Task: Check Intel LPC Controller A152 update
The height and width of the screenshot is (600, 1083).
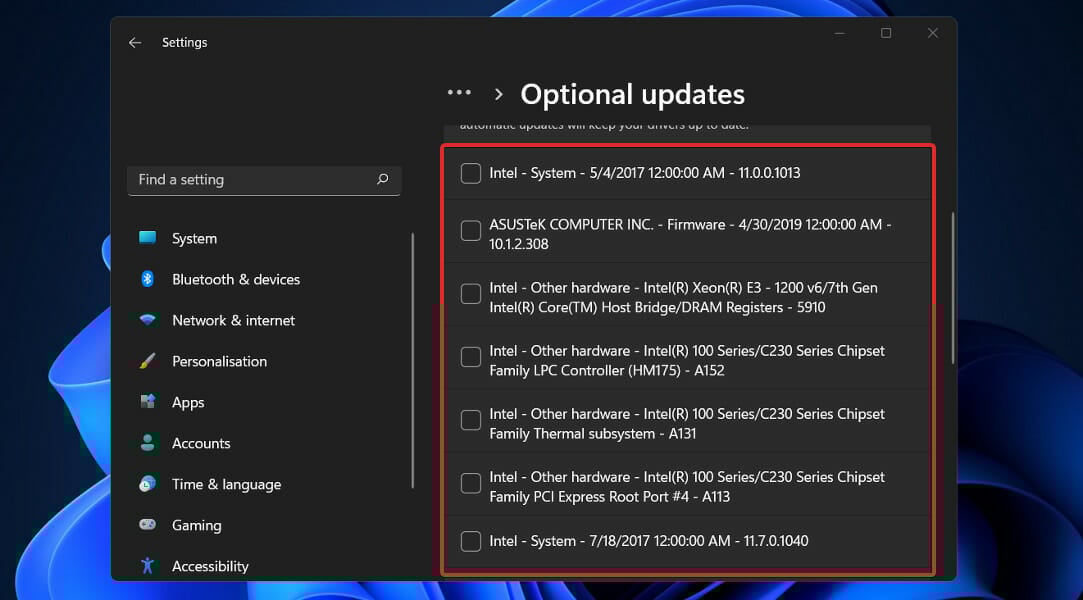Action: (x=470, y=357)
